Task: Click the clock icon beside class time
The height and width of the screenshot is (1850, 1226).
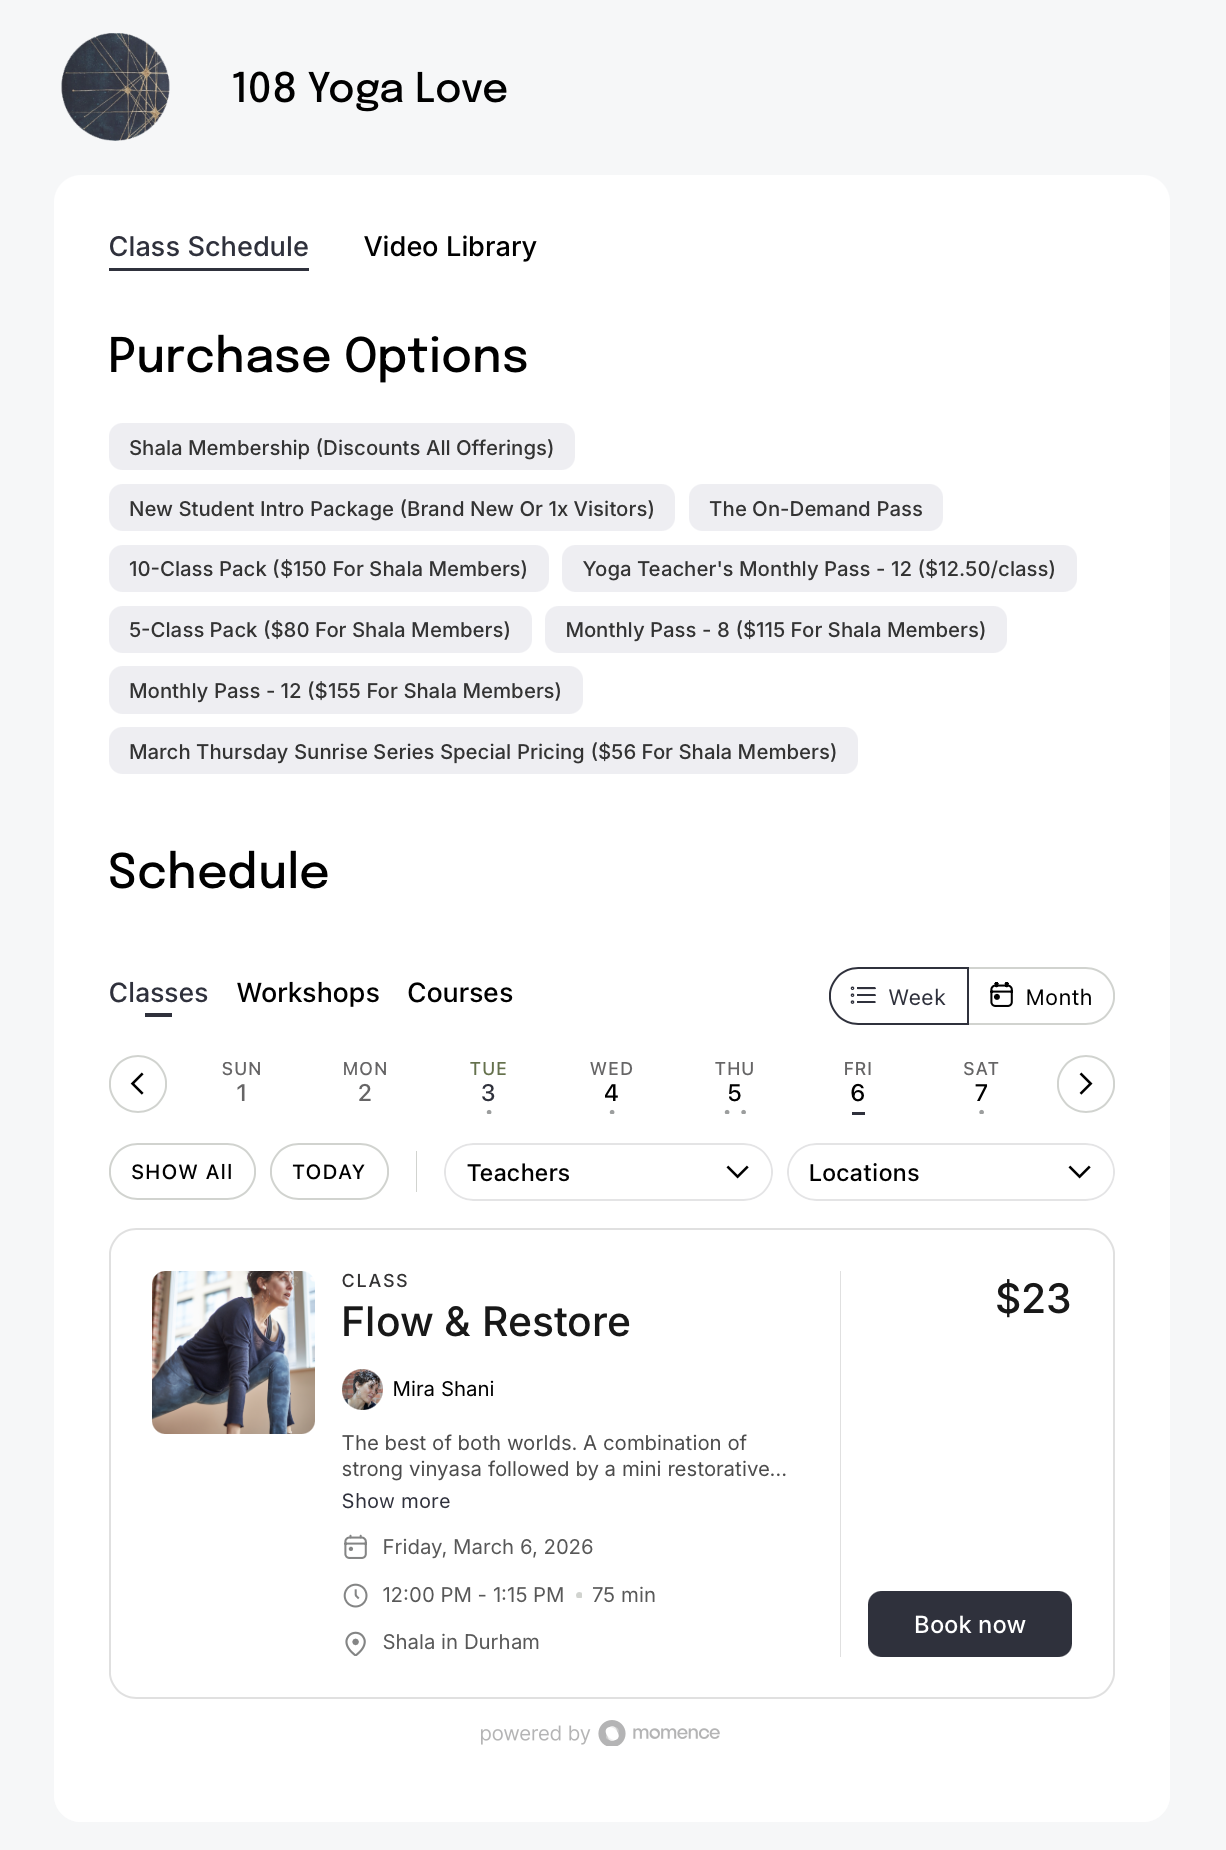Action: click(355, 1595)
